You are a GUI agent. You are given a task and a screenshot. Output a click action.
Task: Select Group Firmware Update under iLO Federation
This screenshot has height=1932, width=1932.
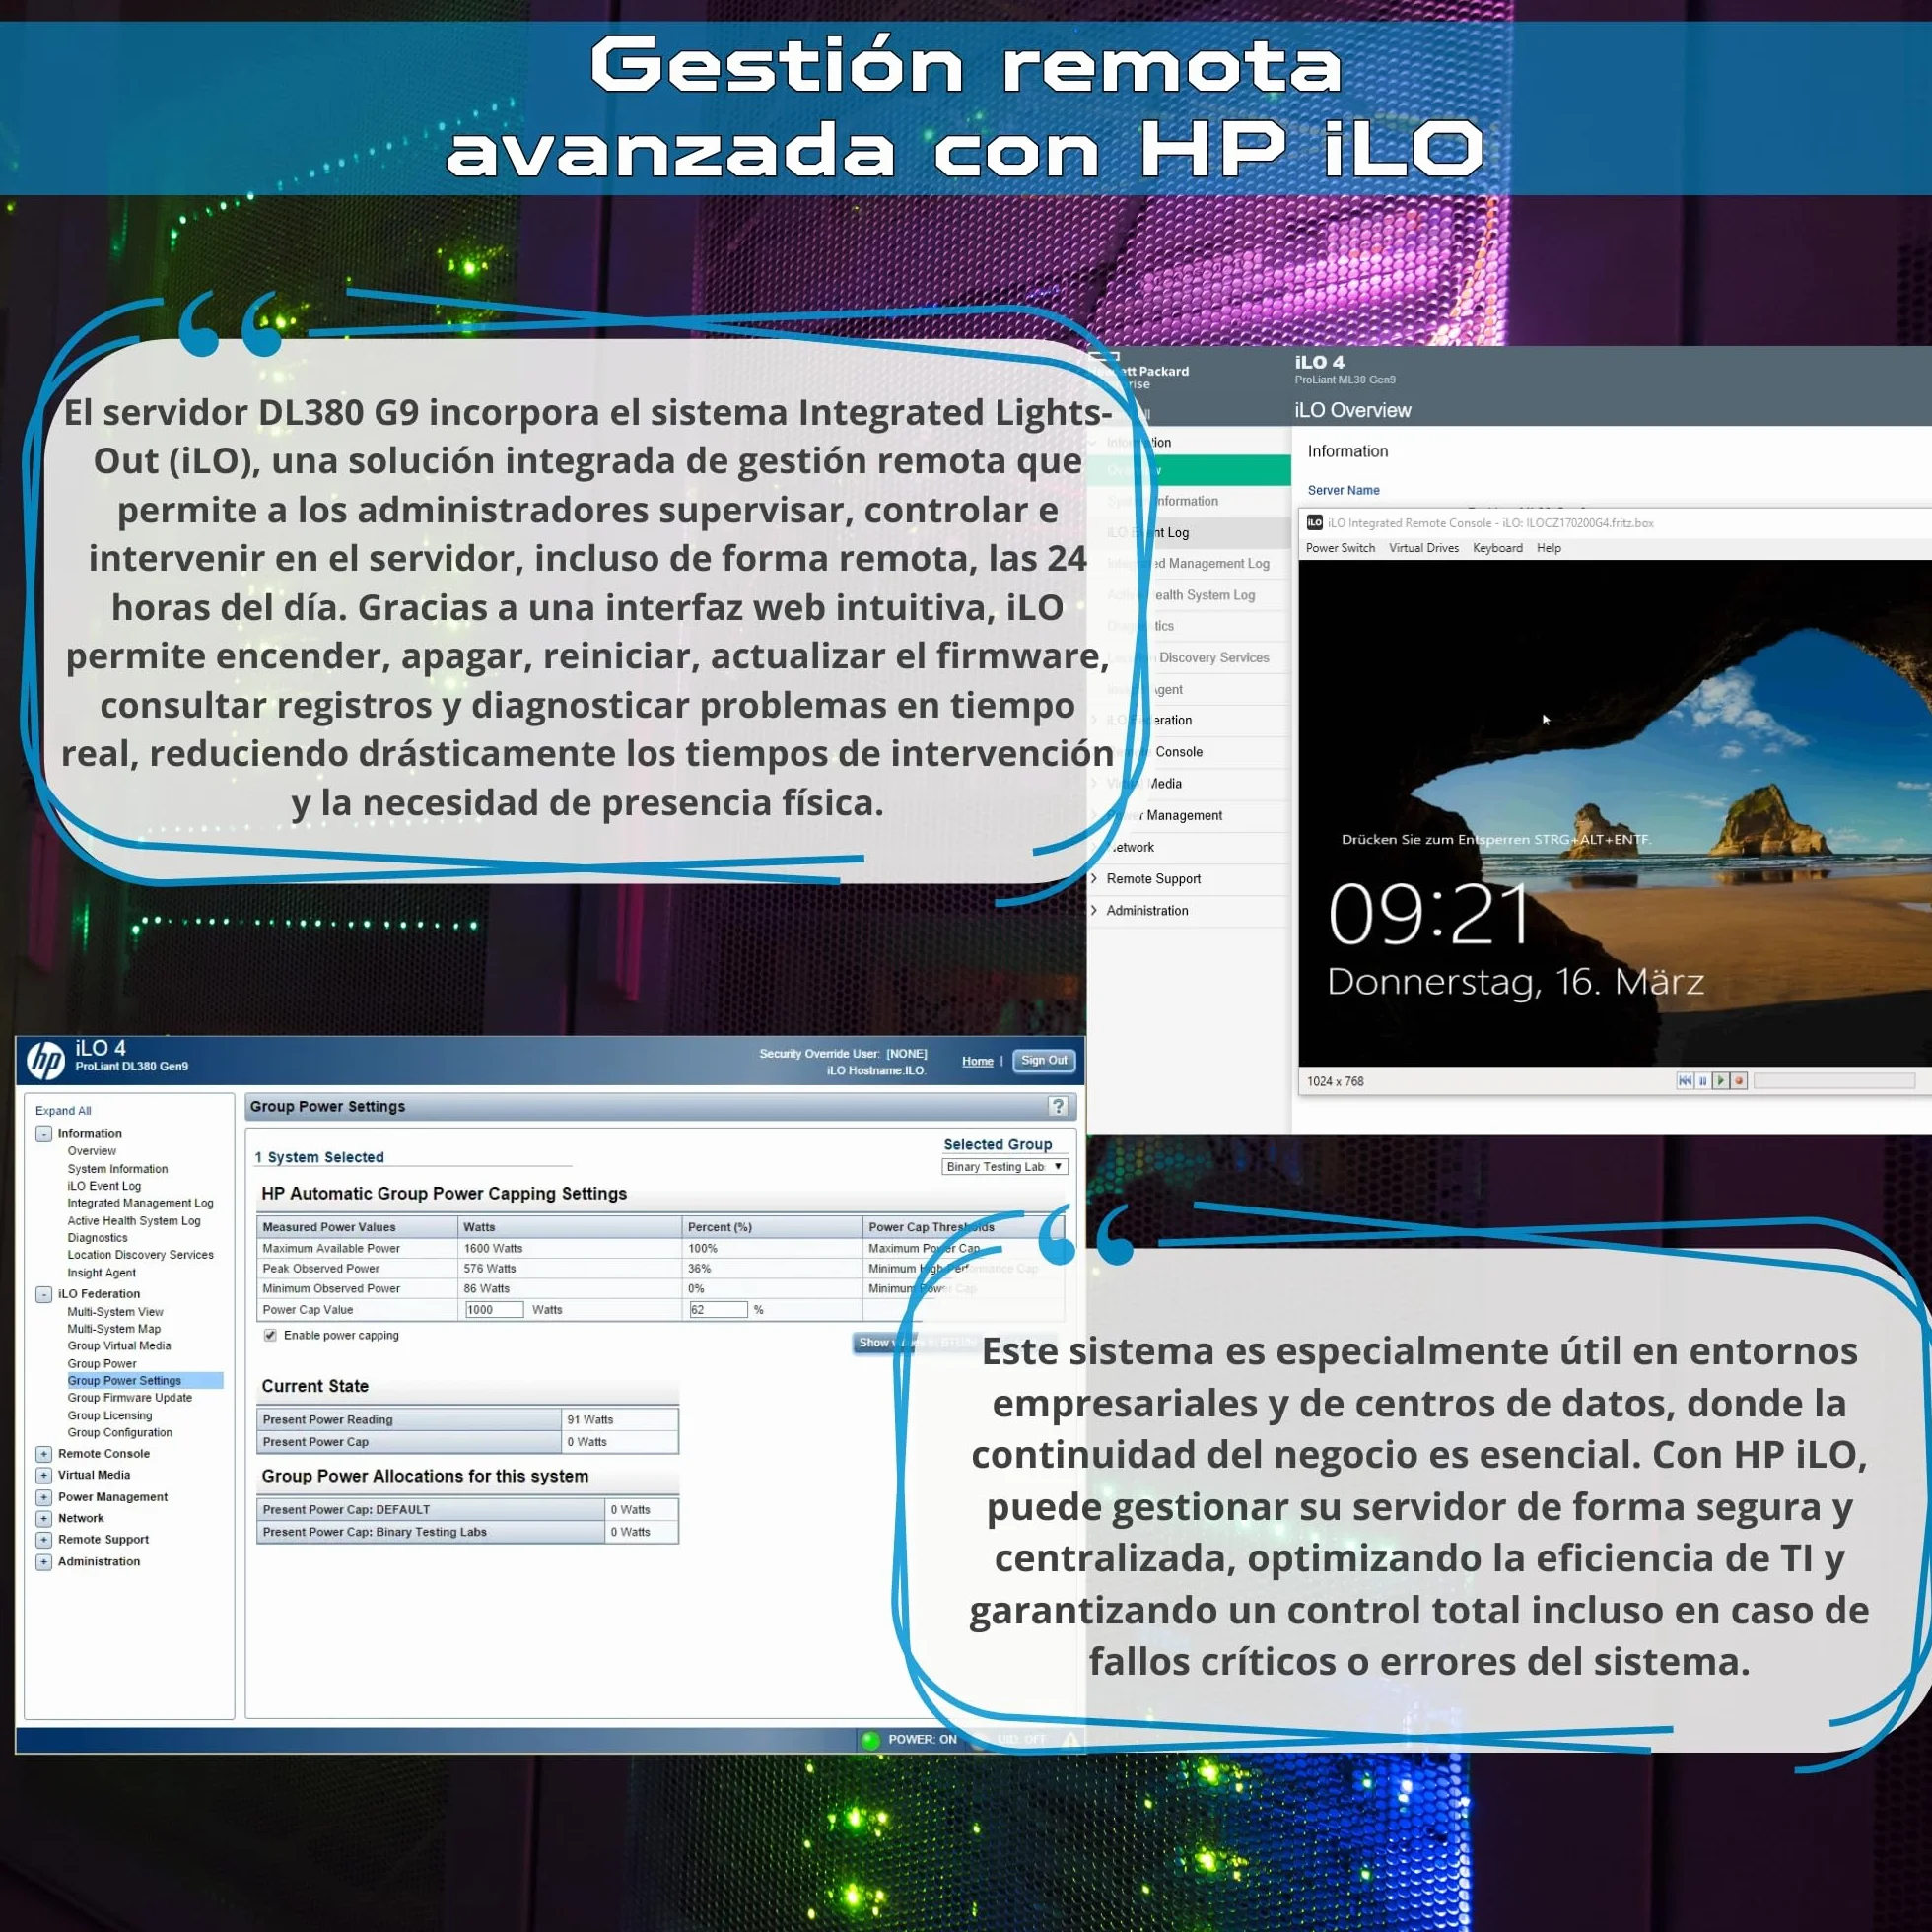130,1398
